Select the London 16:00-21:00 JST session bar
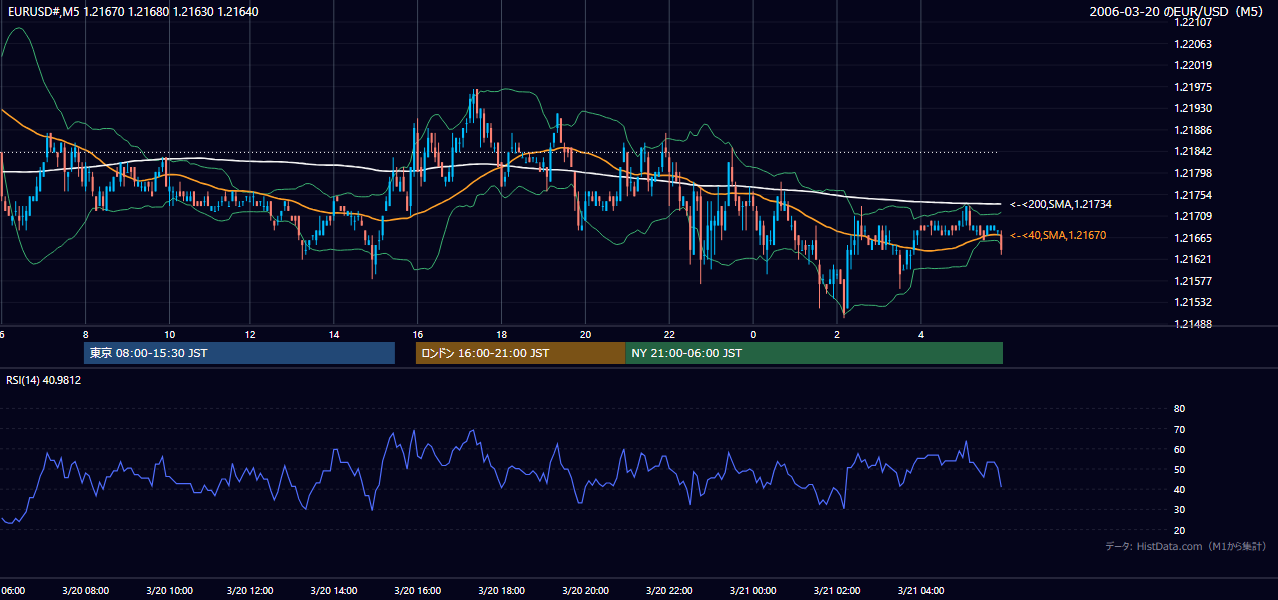1278x600 pixels. pyautogui.click(x=520, y=353)
